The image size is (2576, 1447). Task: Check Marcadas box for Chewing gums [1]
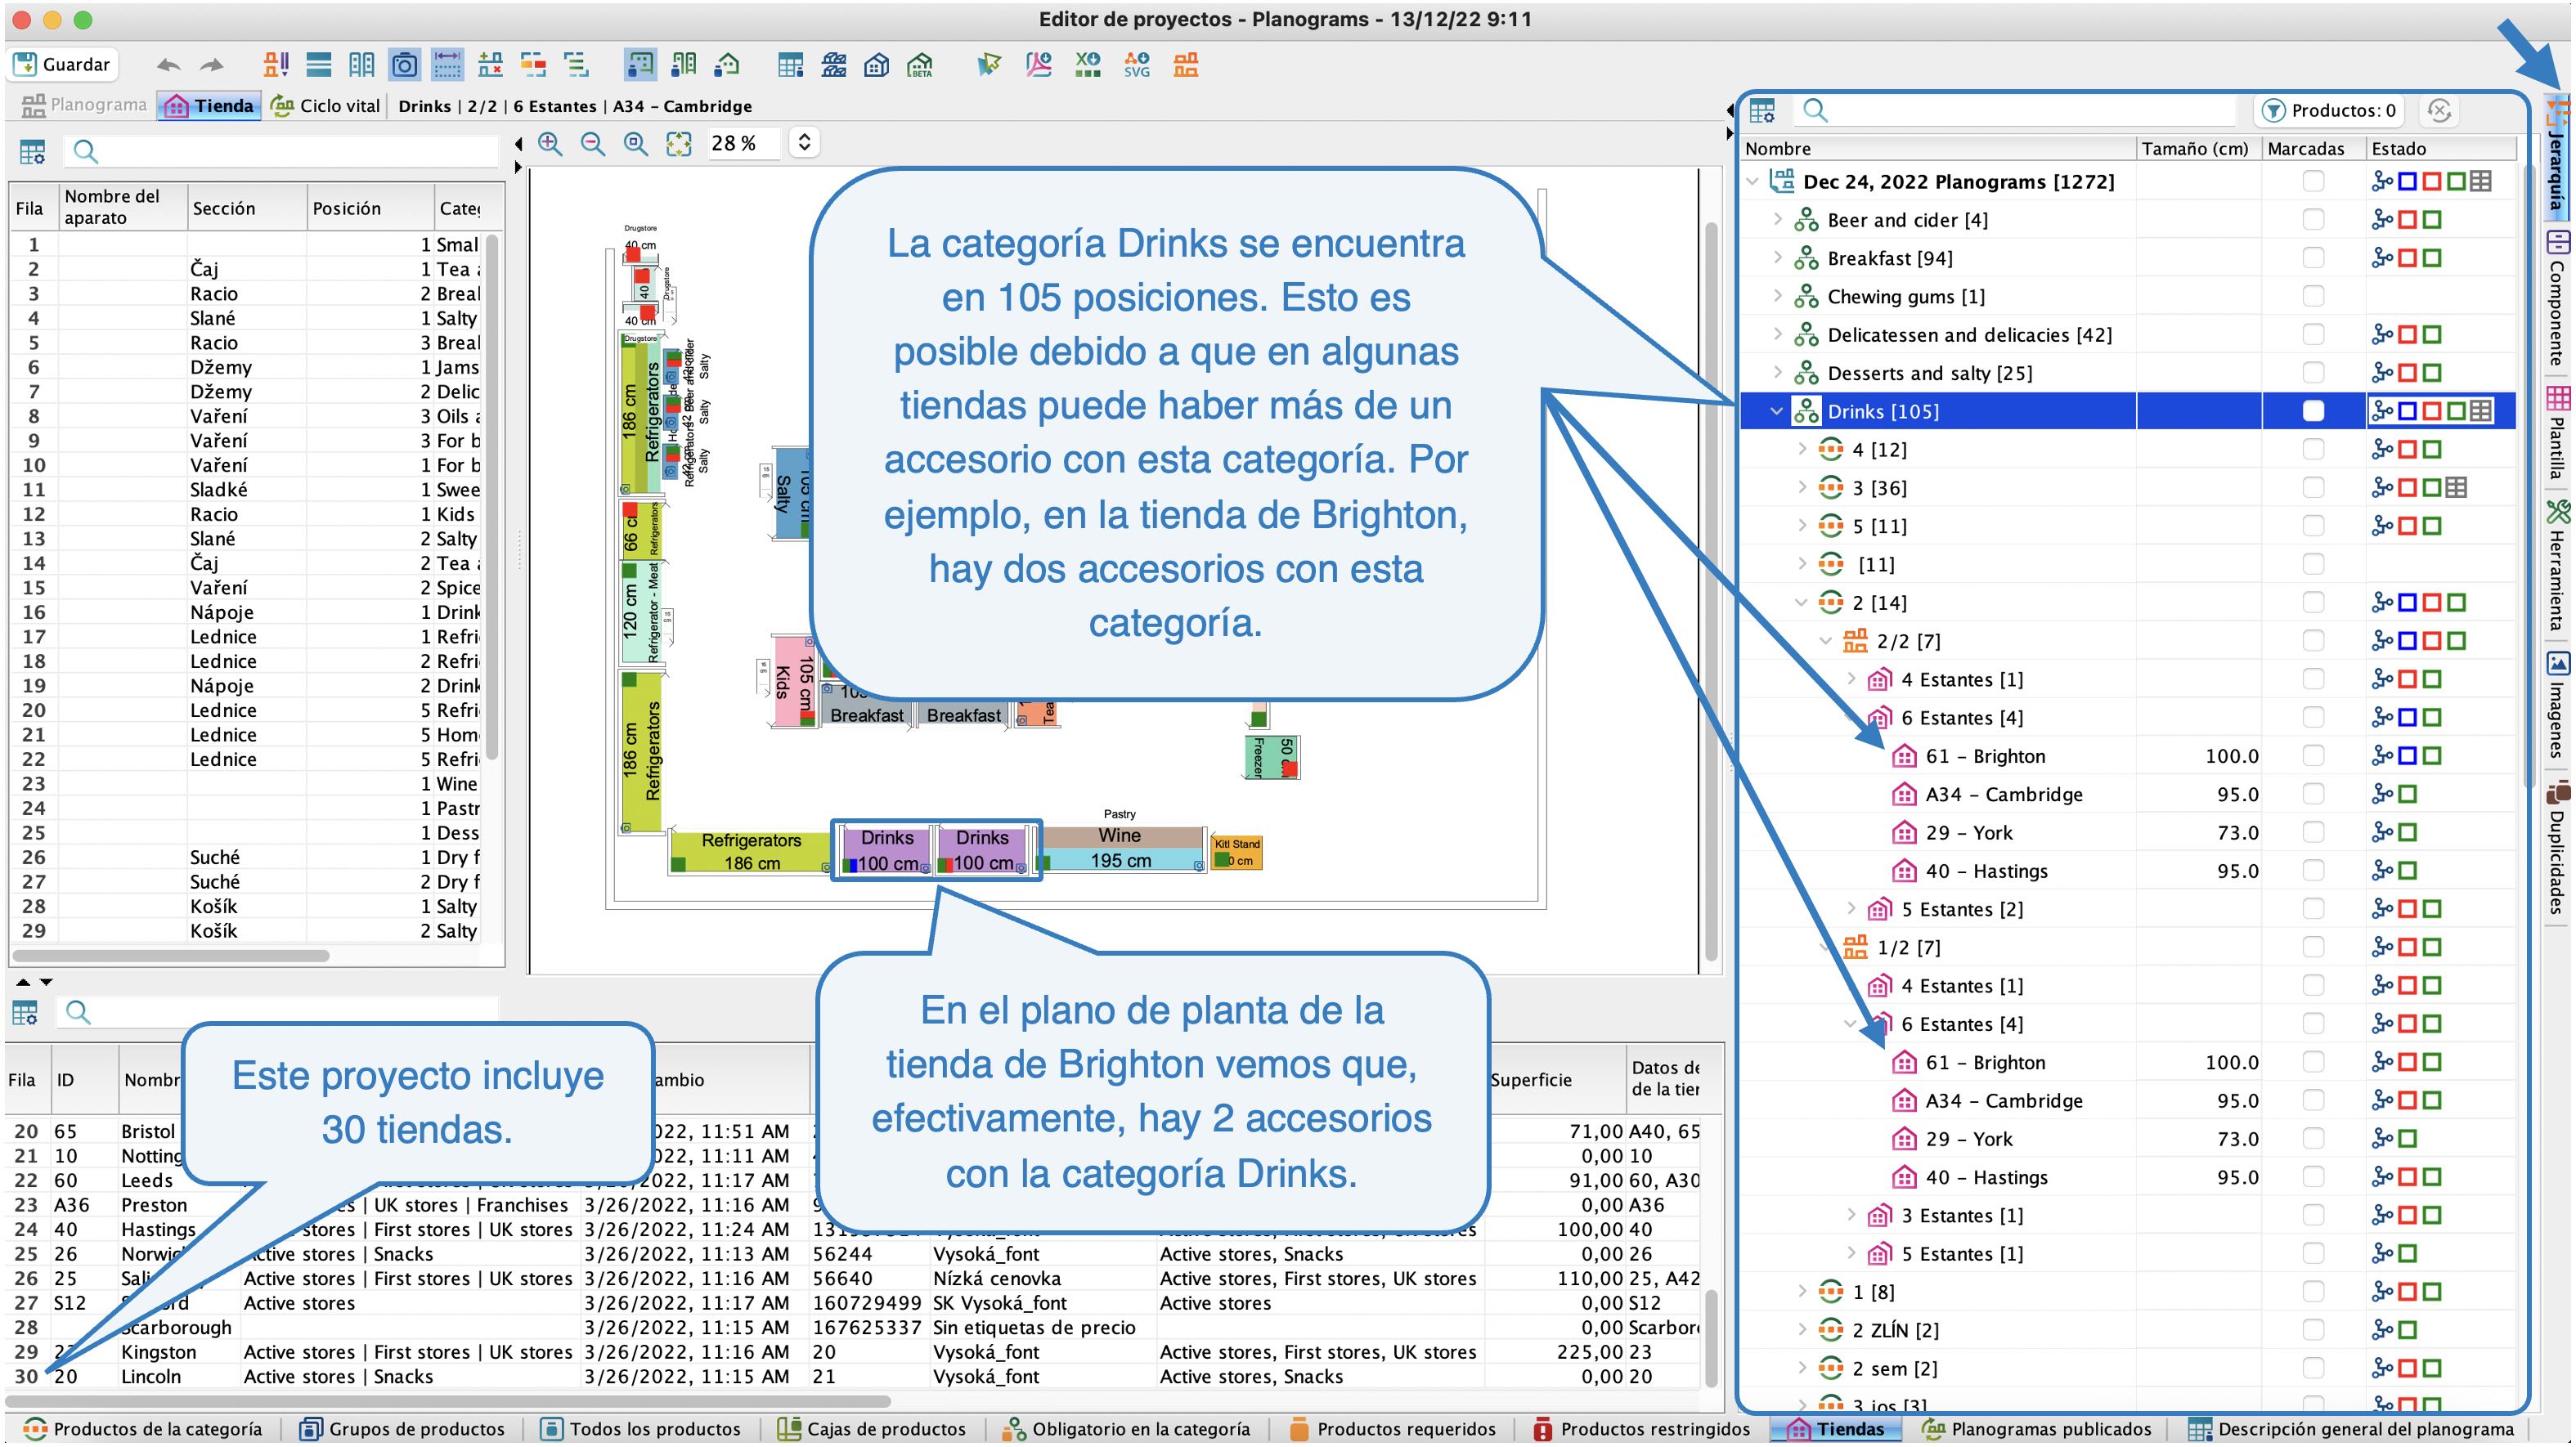tap(2313, 296)
